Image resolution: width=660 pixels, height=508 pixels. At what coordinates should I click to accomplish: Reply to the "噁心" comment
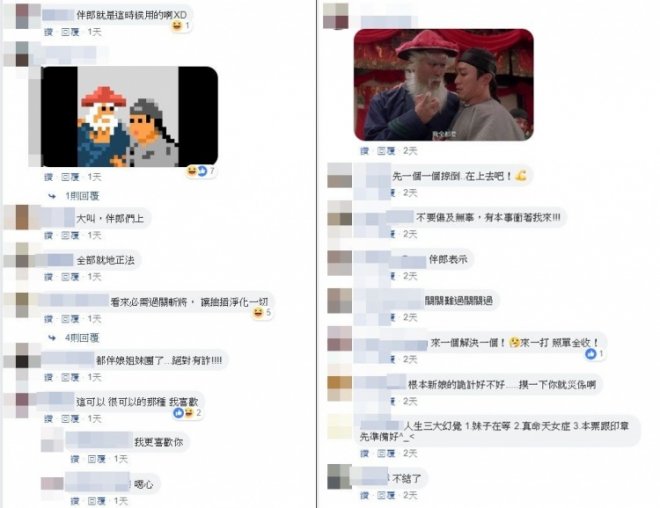(x=96, y=501)
